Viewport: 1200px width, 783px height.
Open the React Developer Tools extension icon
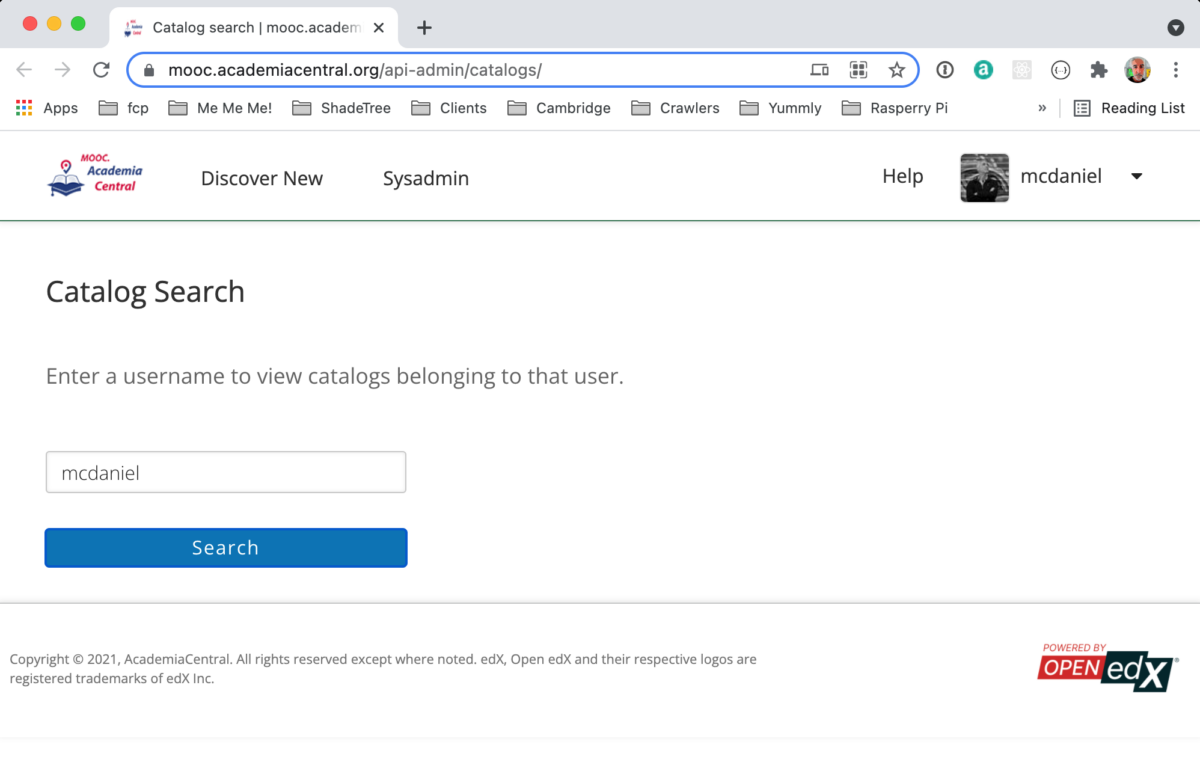point(1022,69)
